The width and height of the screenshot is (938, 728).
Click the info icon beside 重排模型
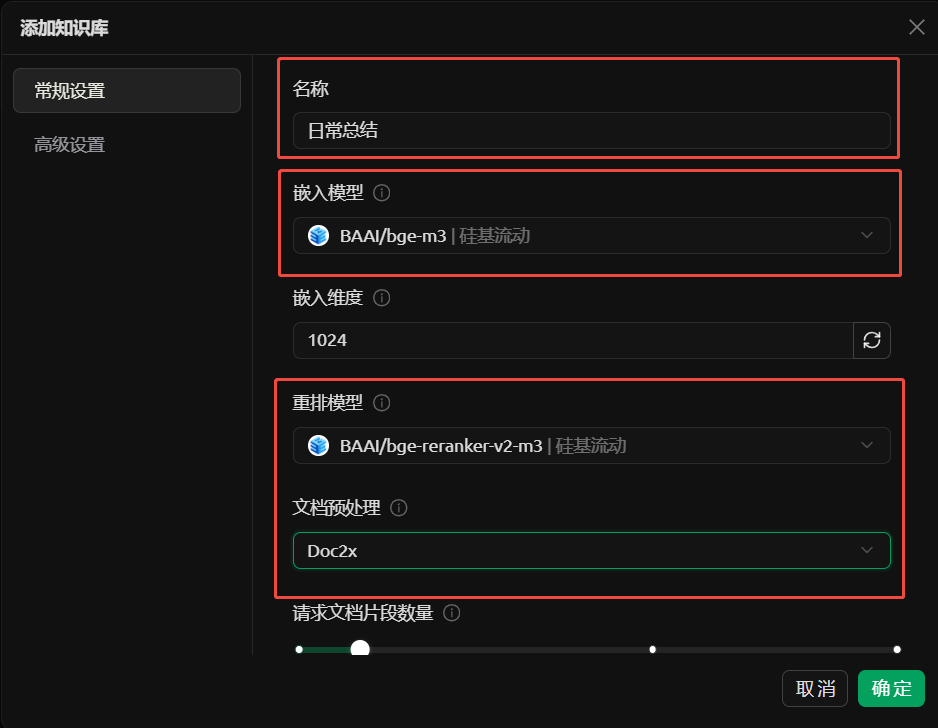point(382,403)
